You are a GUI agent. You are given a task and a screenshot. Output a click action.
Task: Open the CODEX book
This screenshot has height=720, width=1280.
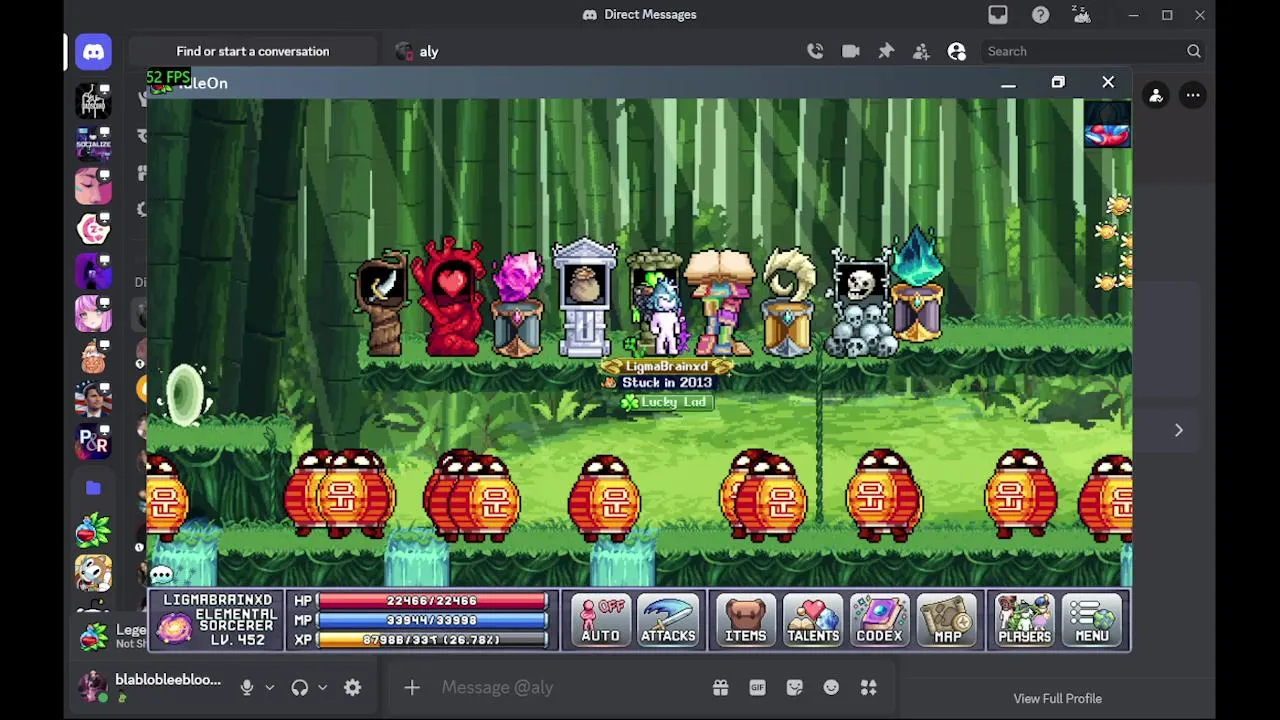[x=879, y=620]
